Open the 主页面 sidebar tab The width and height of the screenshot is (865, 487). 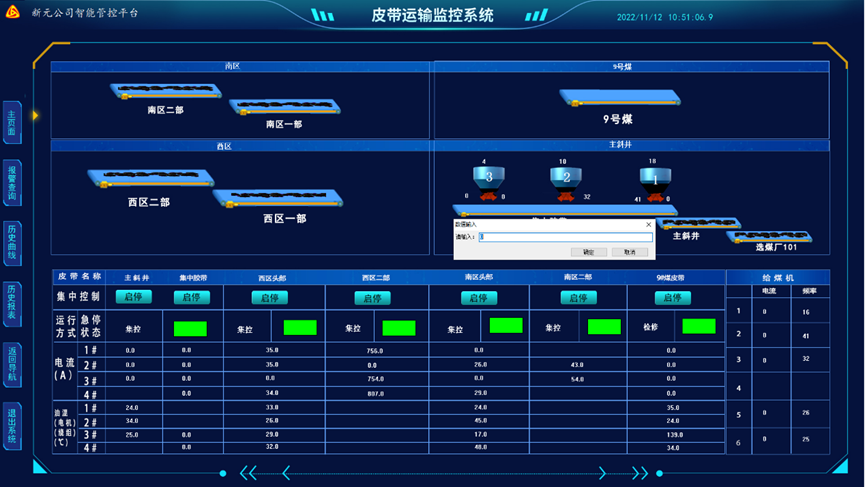click(12, 122)
